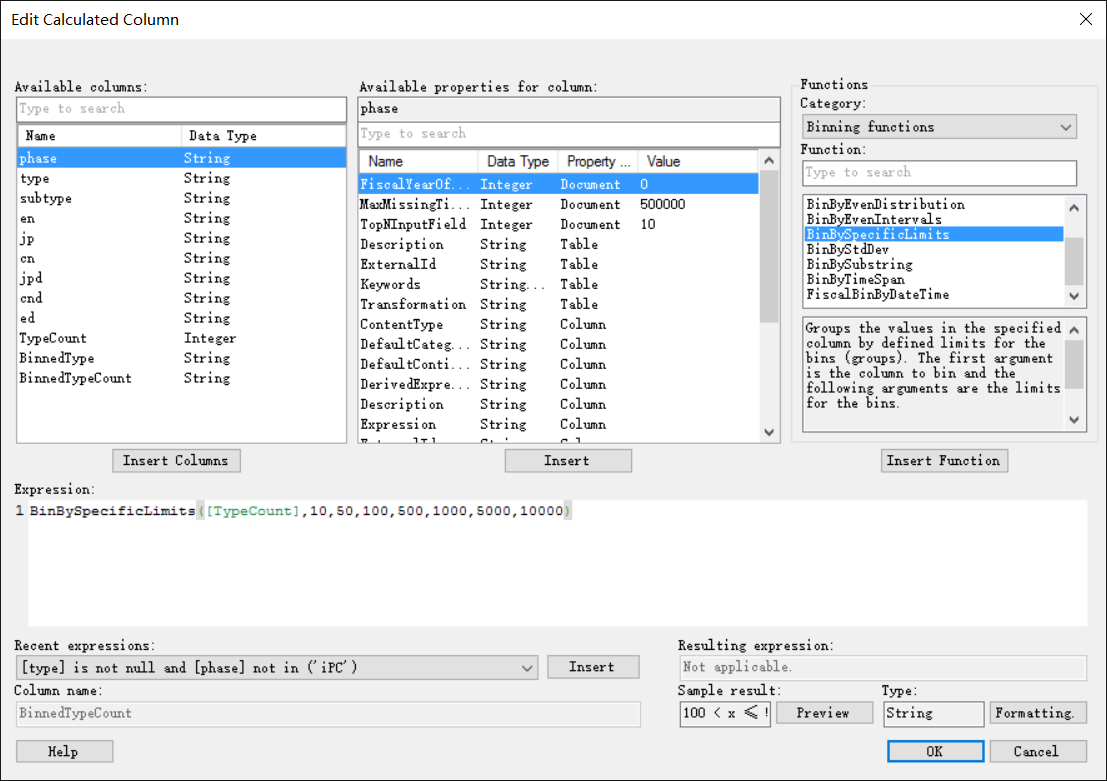
Task: Insert the selected recent expression
Action: pyautogui.click(x=593, y=667)
